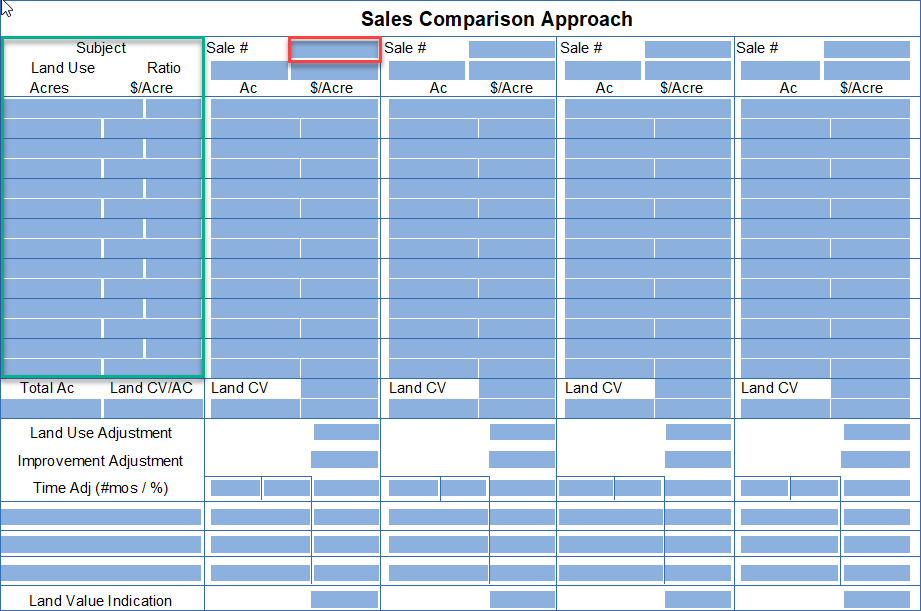Click Land Value Indication field for first sale
This screenshot has width=921, height=611.
click(344, 600)
